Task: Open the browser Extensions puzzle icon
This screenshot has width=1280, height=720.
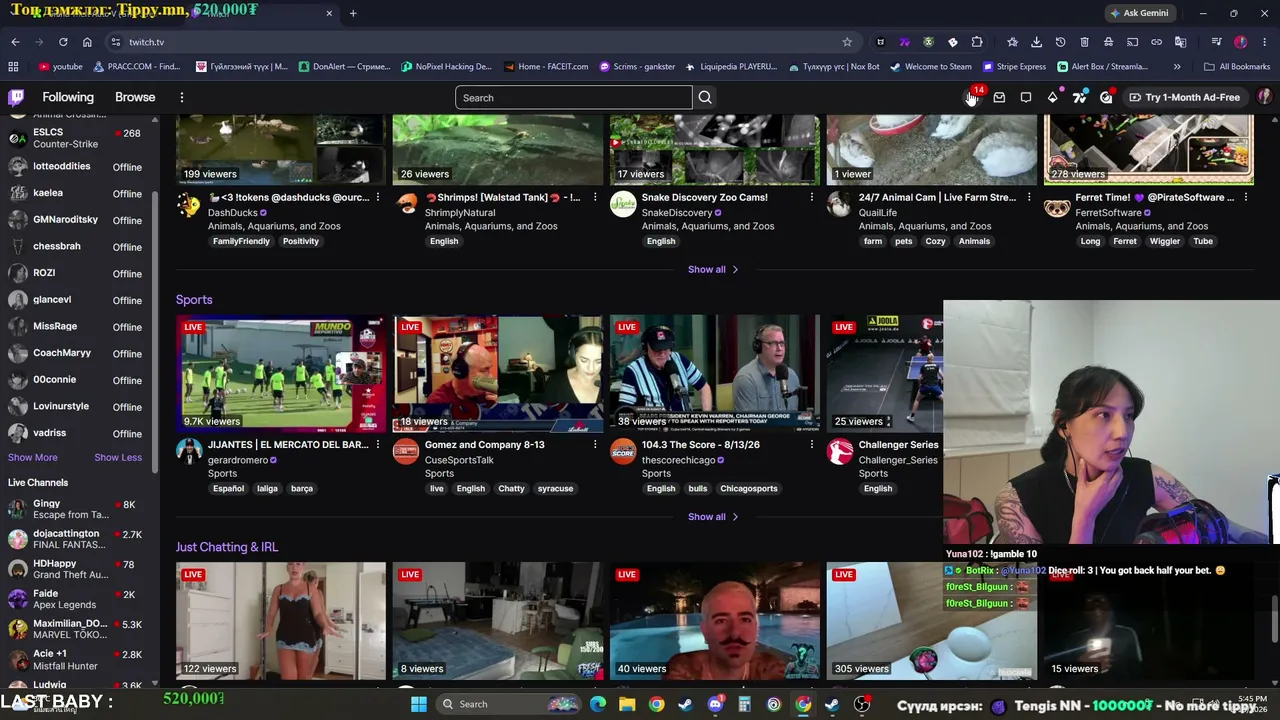Action: click(977, 42)
